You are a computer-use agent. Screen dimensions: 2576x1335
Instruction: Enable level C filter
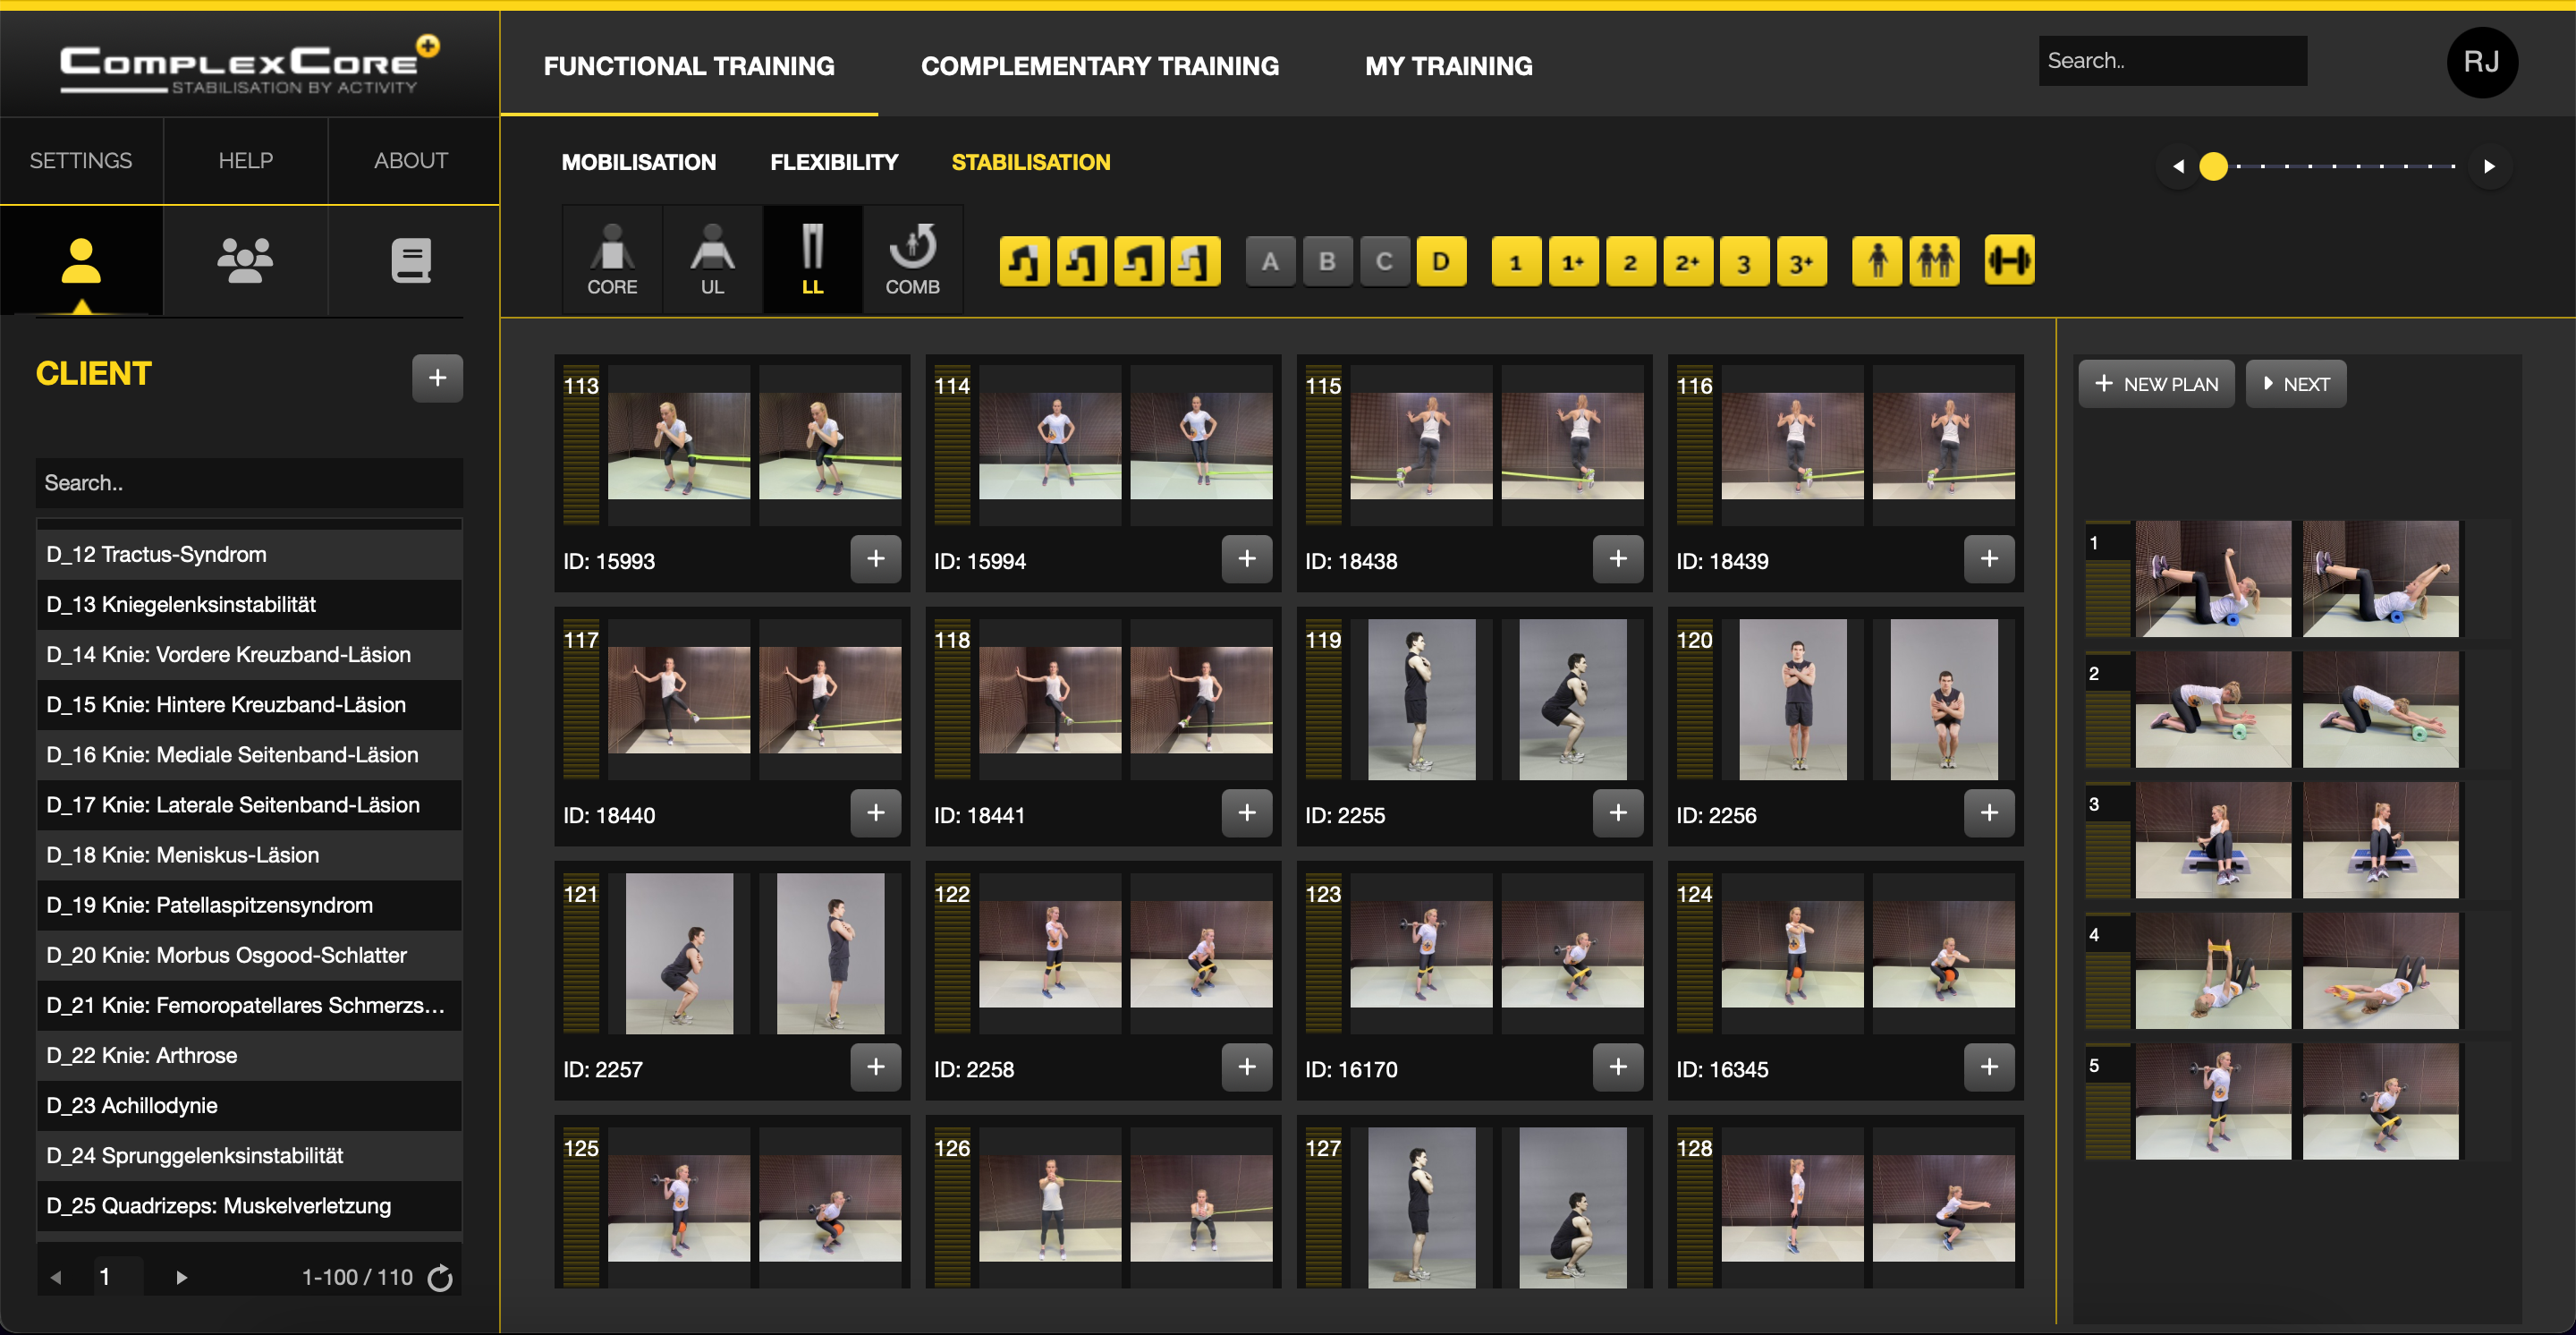(x=1384, y=262)
